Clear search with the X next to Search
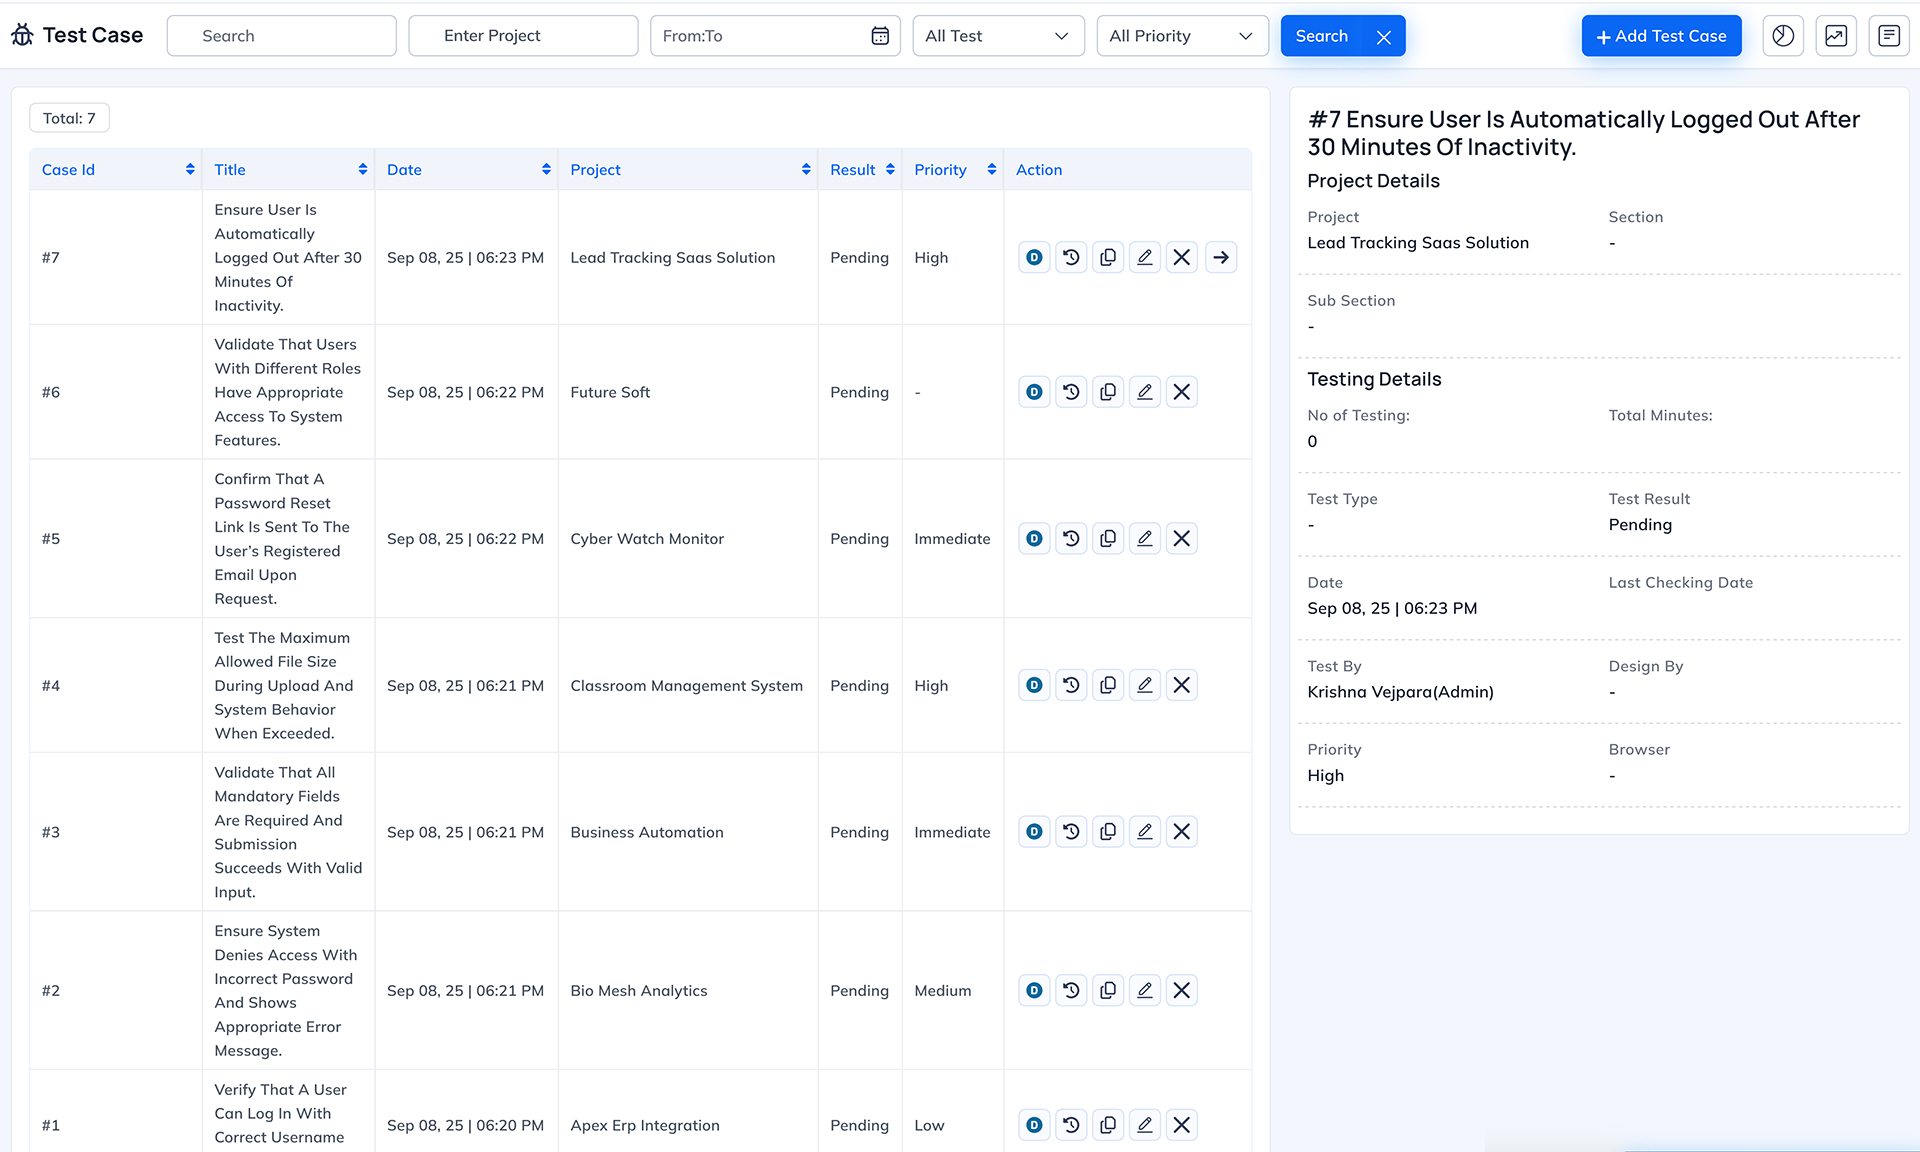 (x=1384, y=37)
